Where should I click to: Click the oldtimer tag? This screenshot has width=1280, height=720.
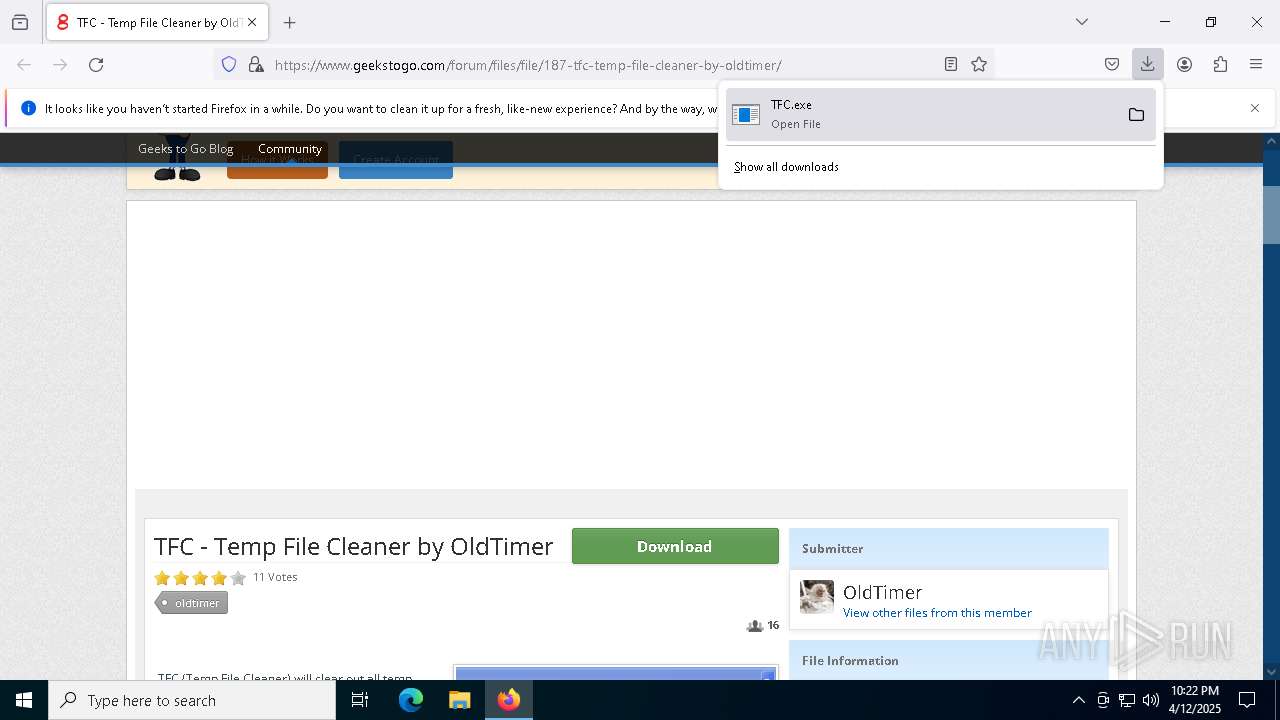tap(192, 603)
